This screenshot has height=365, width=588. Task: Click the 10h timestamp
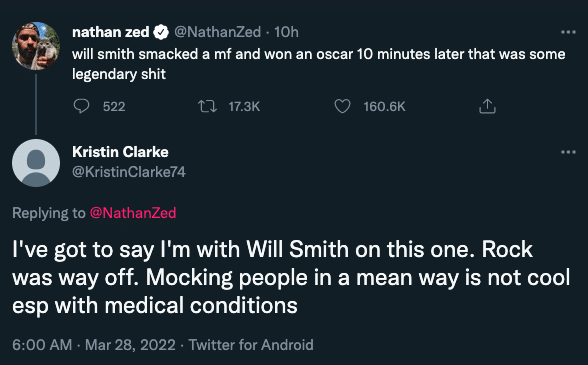click(286, 32)
